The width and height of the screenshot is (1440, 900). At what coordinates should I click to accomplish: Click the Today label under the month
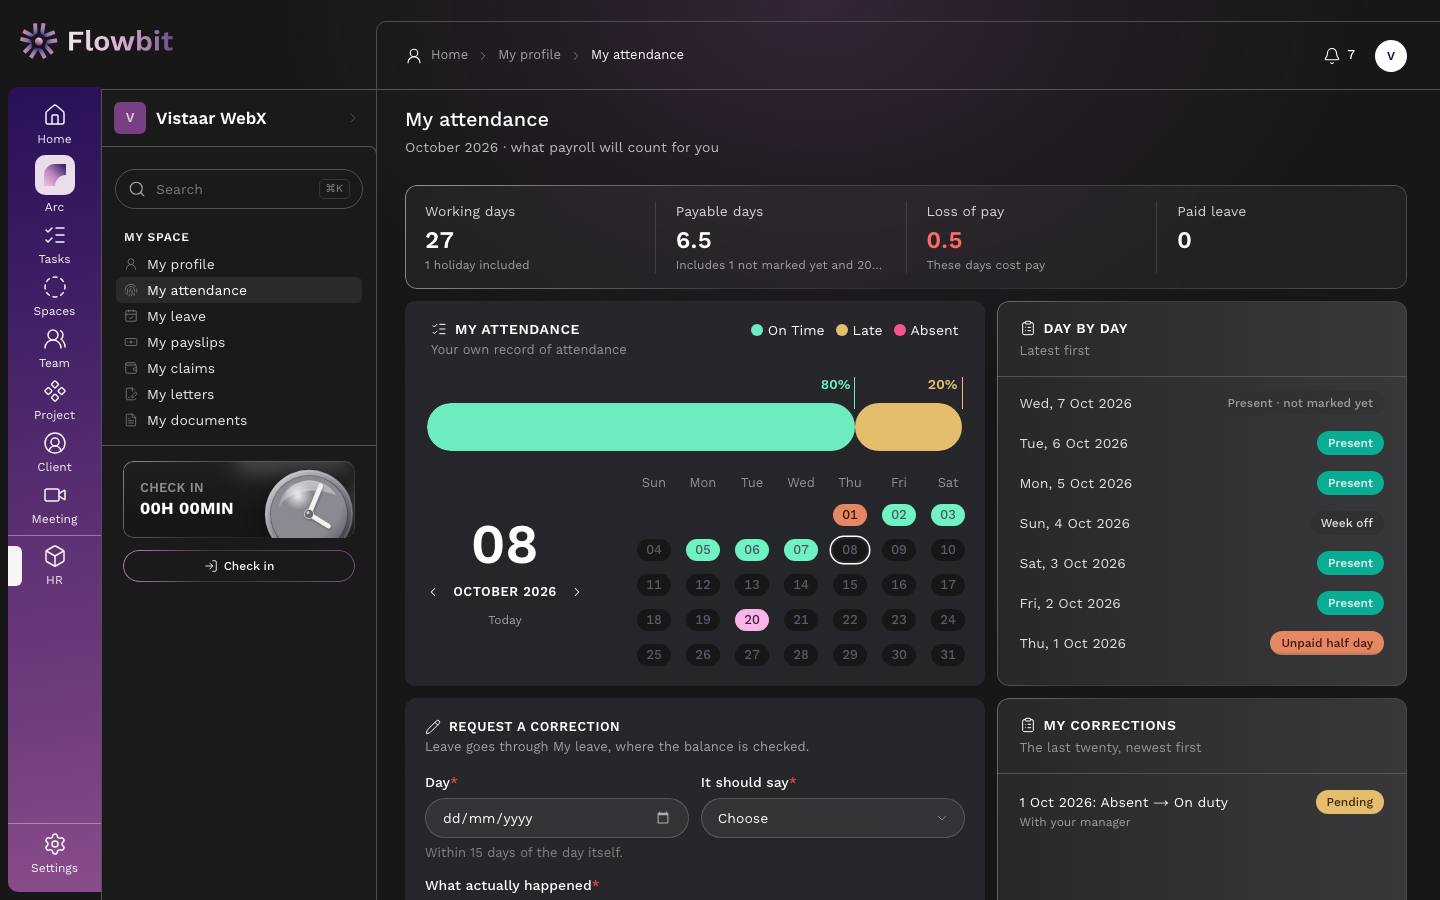505,620
